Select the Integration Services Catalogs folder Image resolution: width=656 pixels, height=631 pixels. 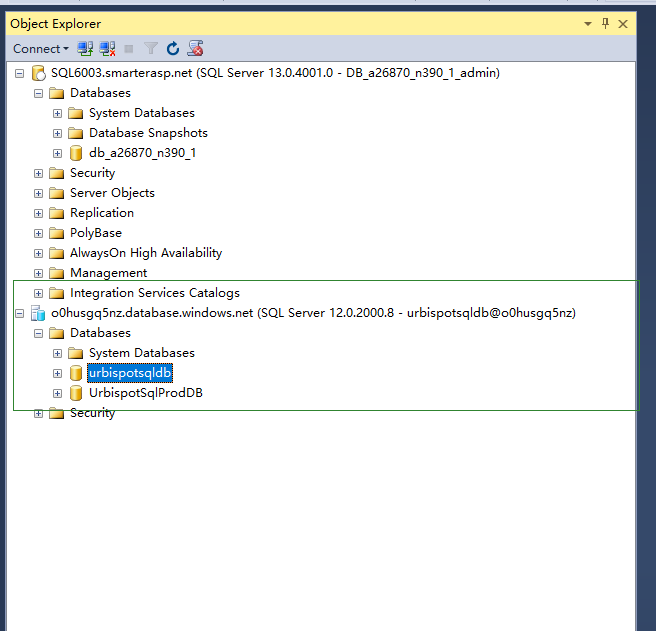tap(154, 293)
